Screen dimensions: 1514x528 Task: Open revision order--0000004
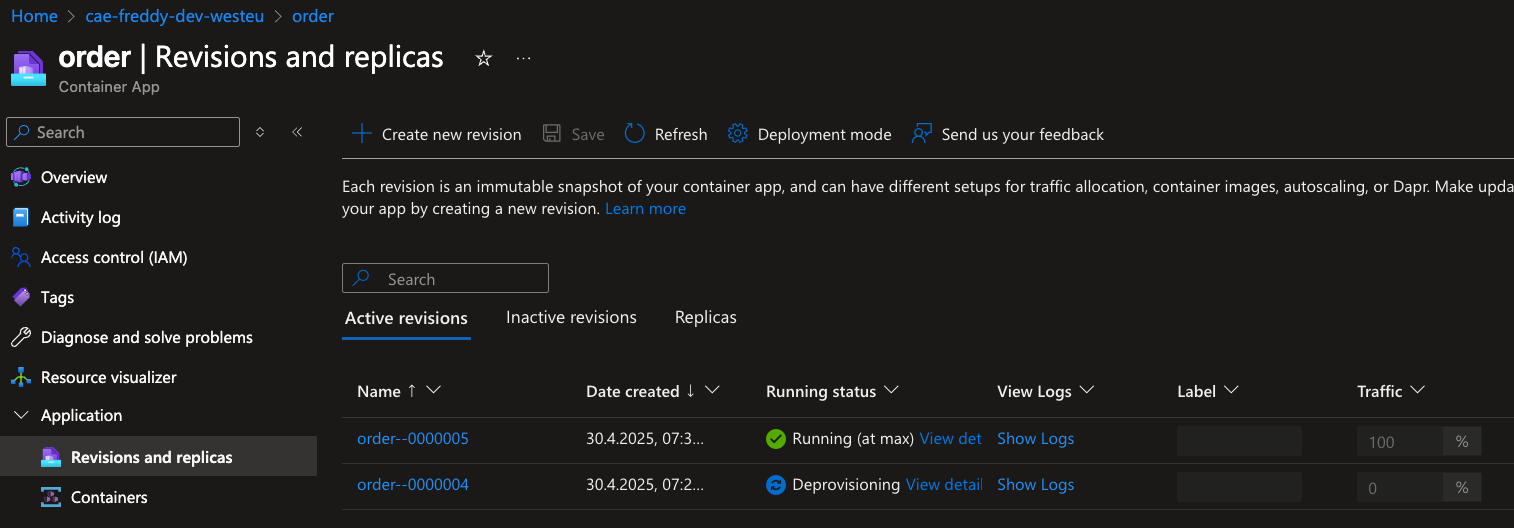(413, 485)
